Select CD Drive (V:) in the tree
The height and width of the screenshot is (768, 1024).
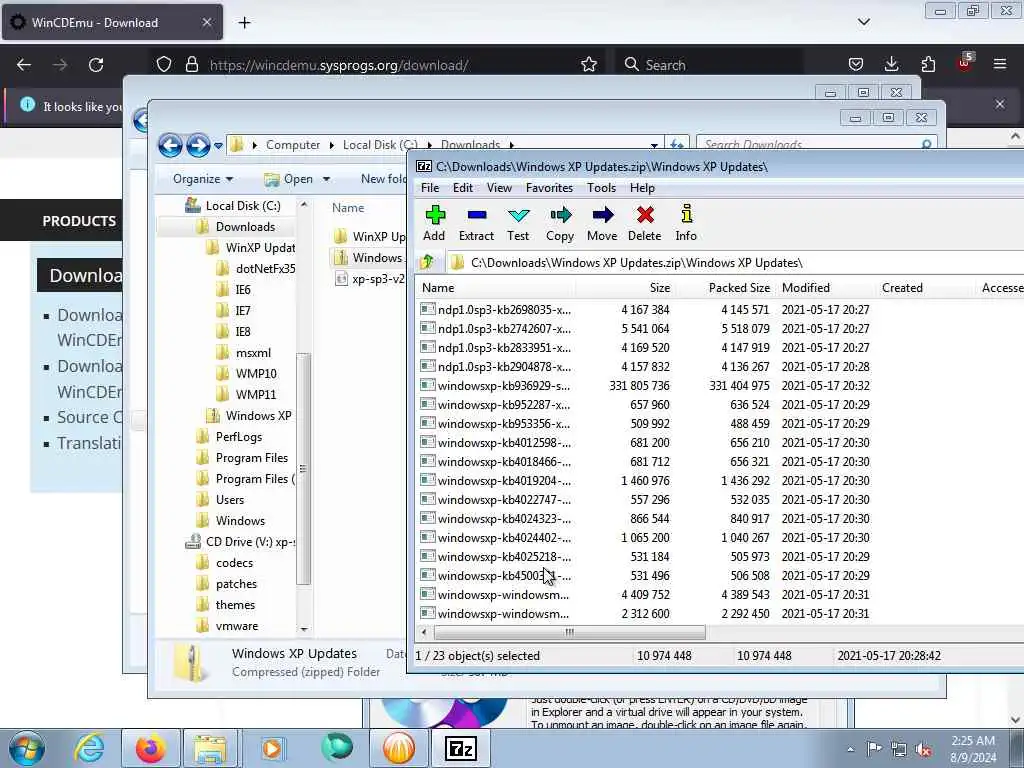click(240, 542)
